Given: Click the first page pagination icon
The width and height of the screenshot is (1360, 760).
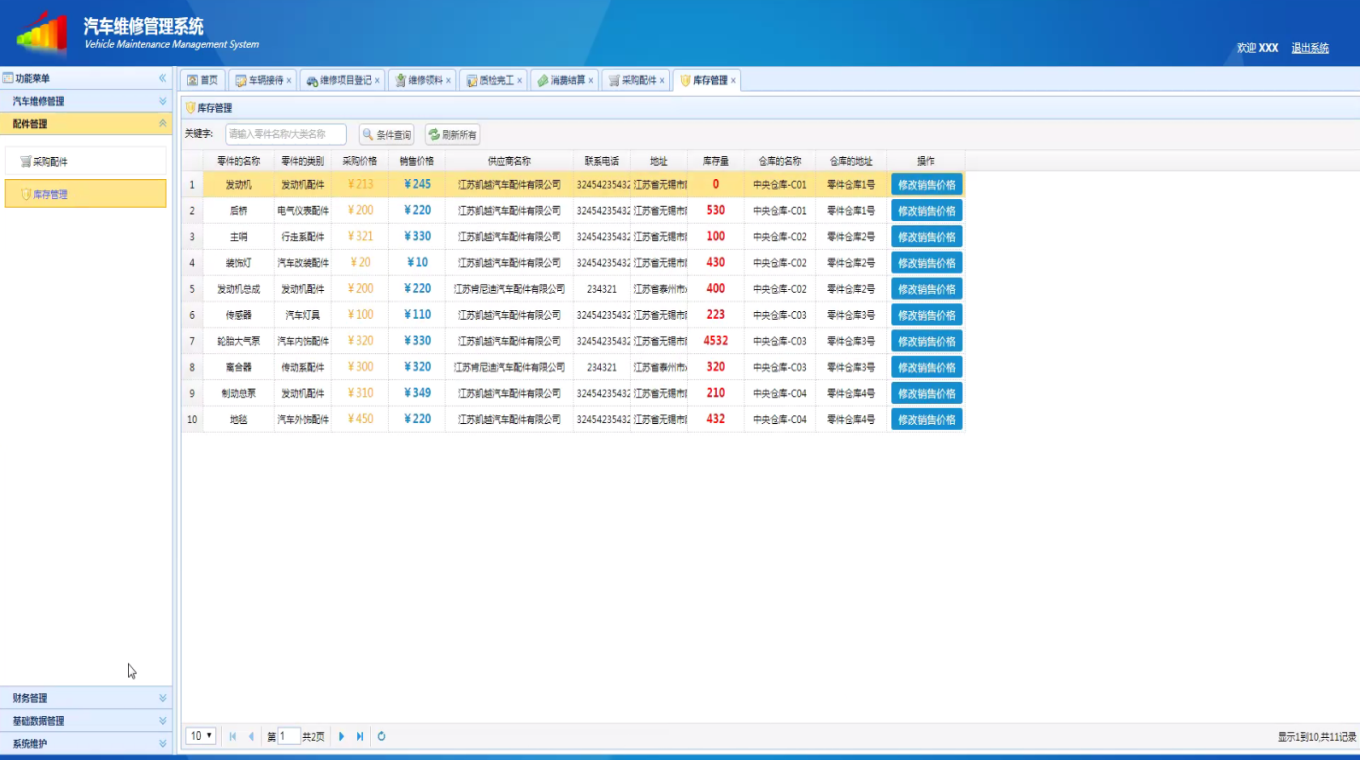Looking at the screenshot, I should point(233,736).
